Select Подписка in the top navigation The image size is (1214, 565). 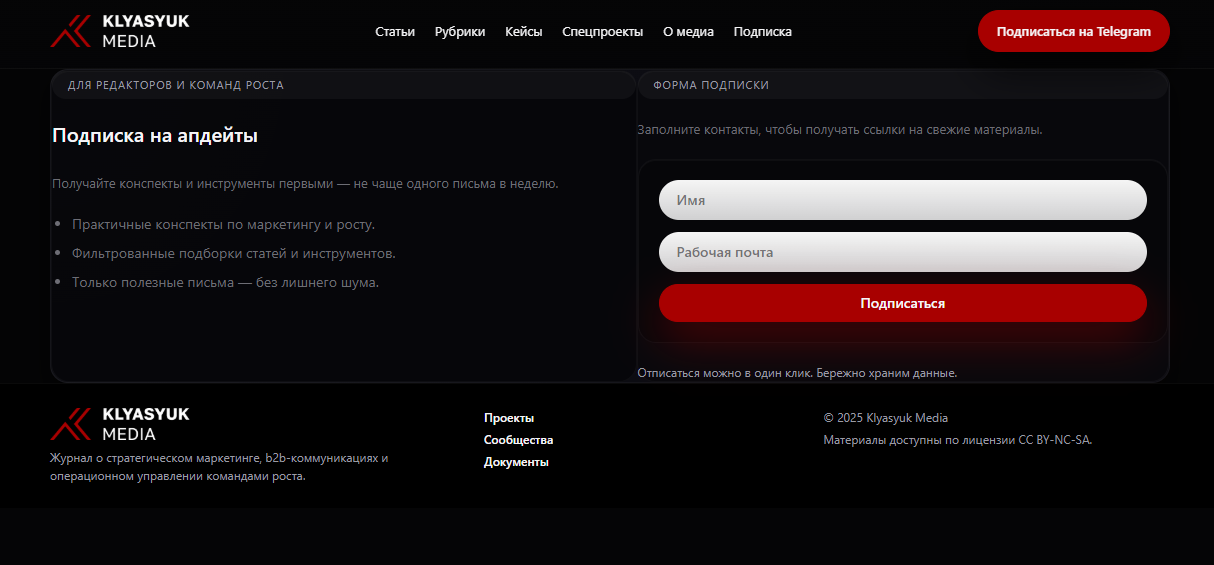(x=763, y=32)
